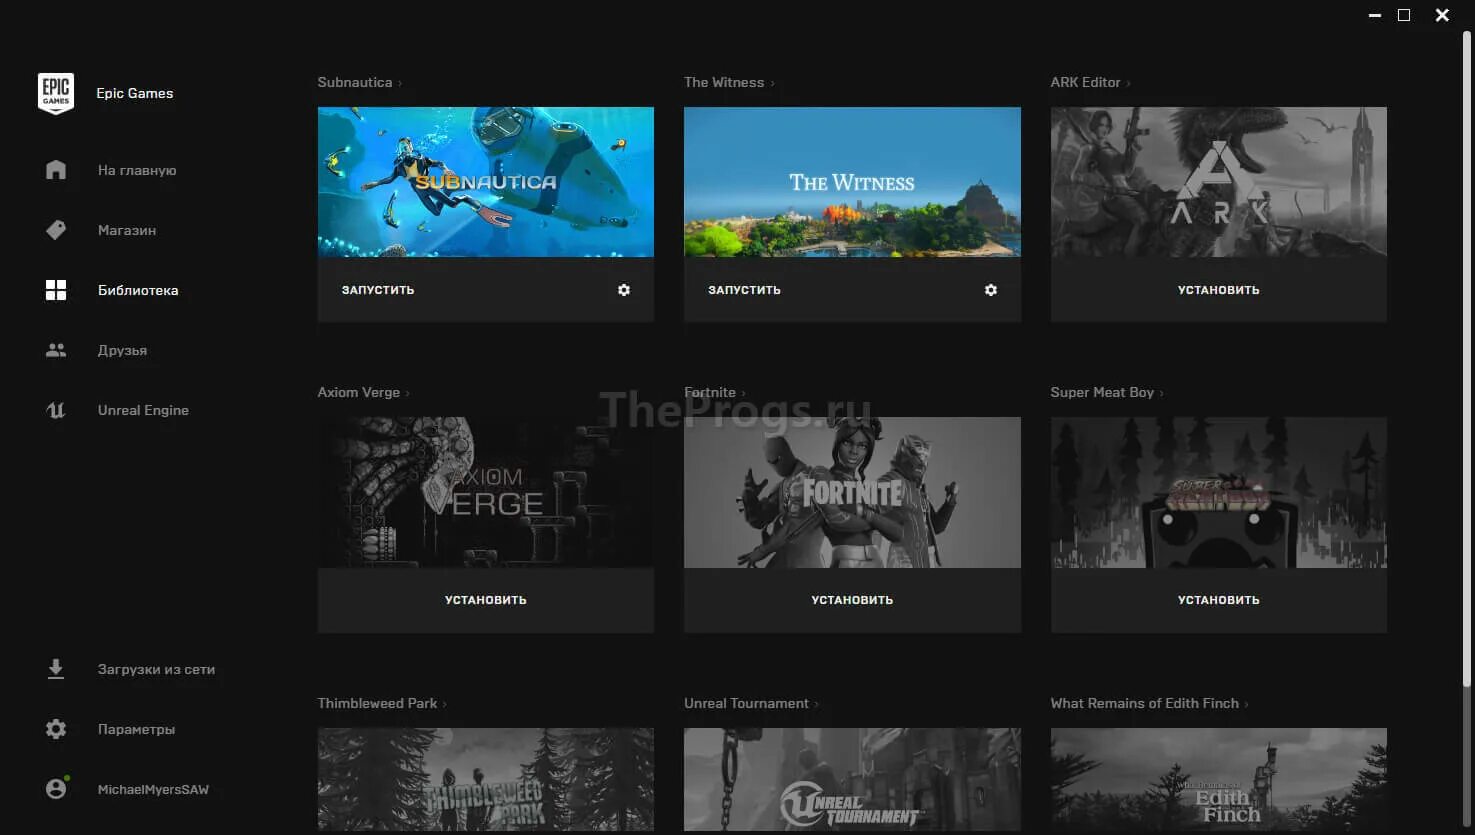Click the gear icon beside Параметры
Screen dimensions: 1475x835
(x=56, y=729)
